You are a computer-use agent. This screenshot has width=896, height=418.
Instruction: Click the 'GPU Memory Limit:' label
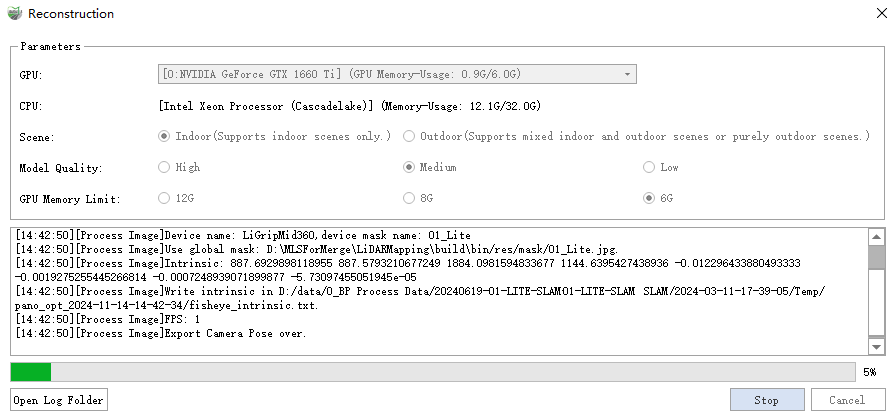70,199
